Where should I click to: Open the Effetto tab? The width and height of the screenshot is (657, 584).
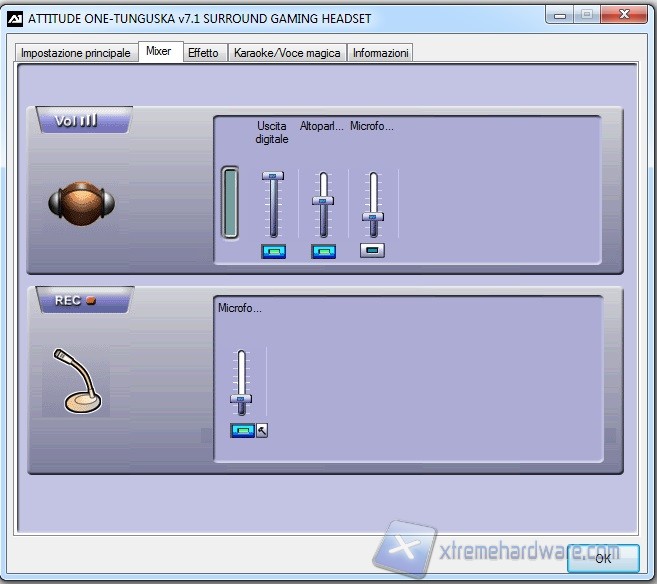[203, 53]
